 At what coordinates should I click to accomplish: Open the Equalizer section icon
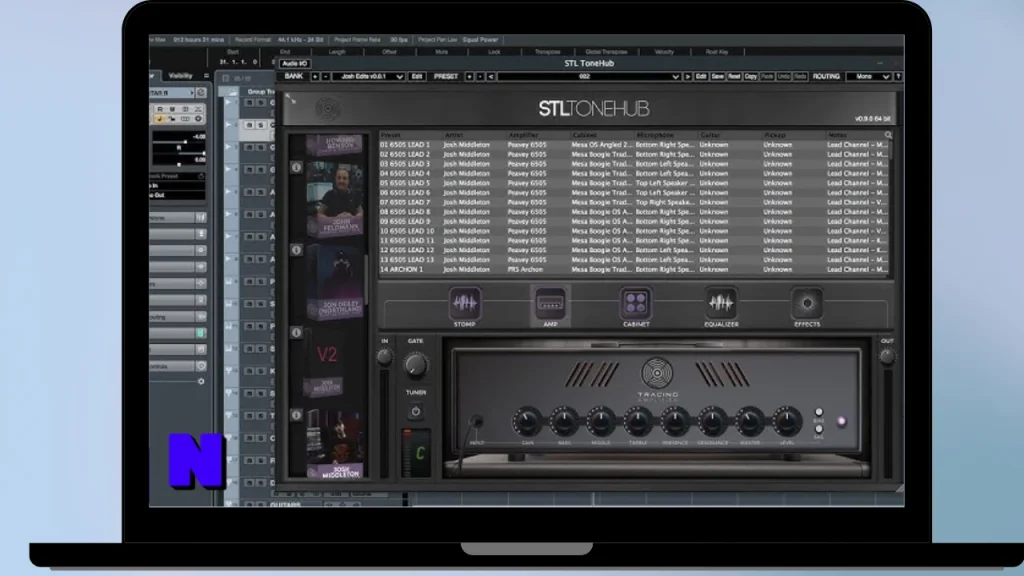721,303
